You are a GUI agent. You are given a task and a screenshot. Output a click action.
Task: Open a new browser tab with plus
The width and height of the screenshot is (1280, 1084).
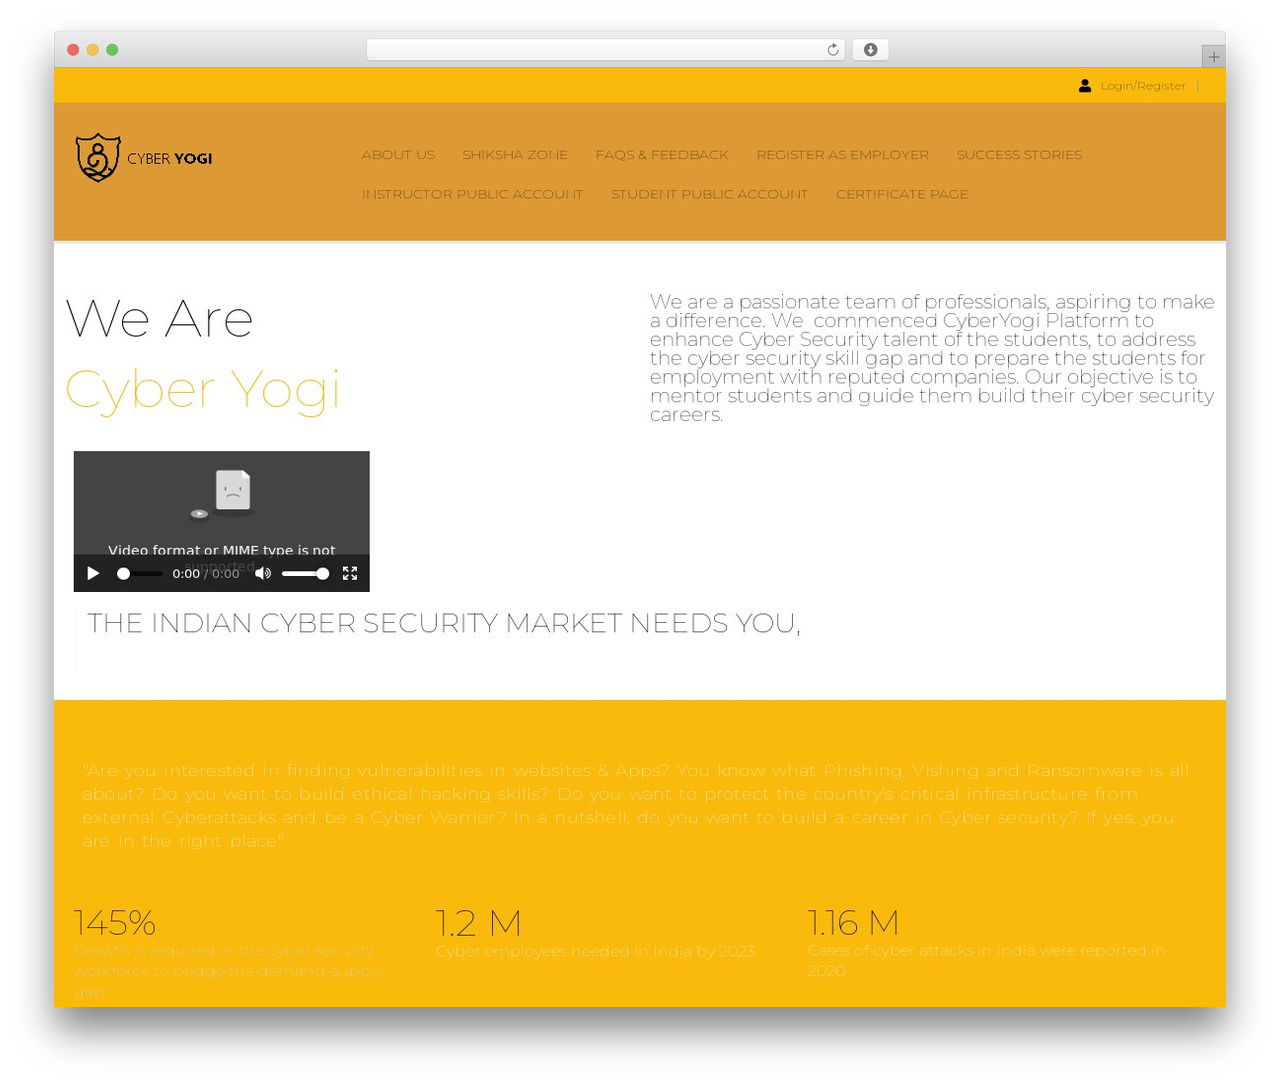coord(1213,57)
